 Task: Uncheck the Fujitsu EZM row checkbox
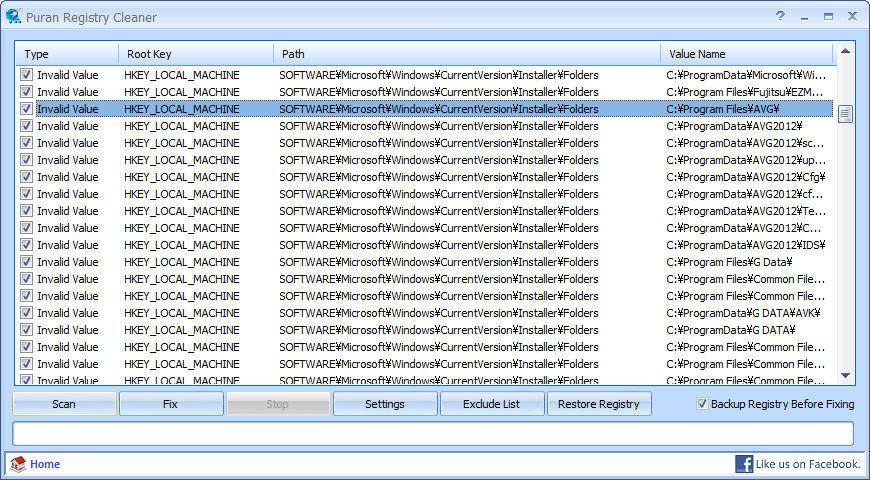pyautogui.click(x=26, y=92)
